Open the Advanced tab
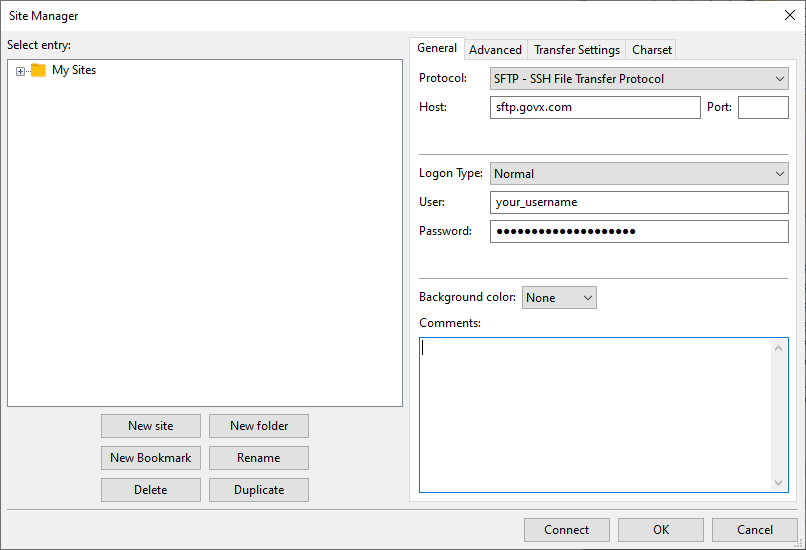Screen dimensions: 806x550 496,50
